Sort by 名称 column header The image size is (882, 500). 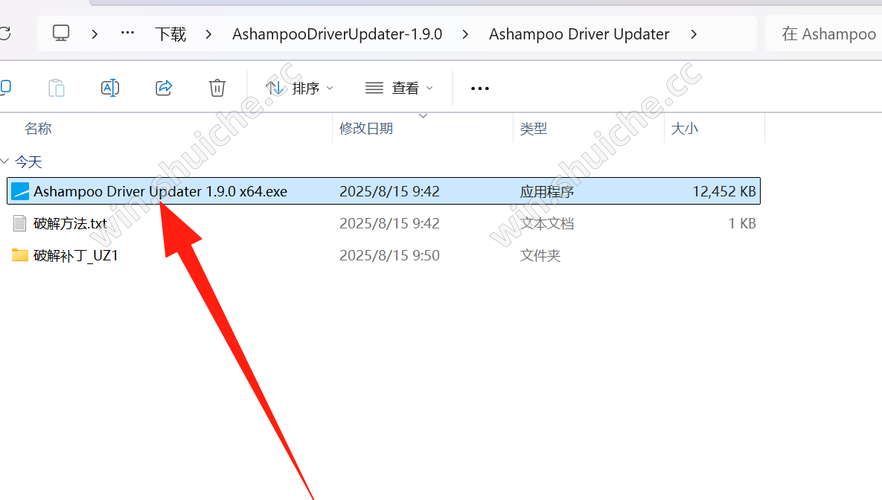38,129
